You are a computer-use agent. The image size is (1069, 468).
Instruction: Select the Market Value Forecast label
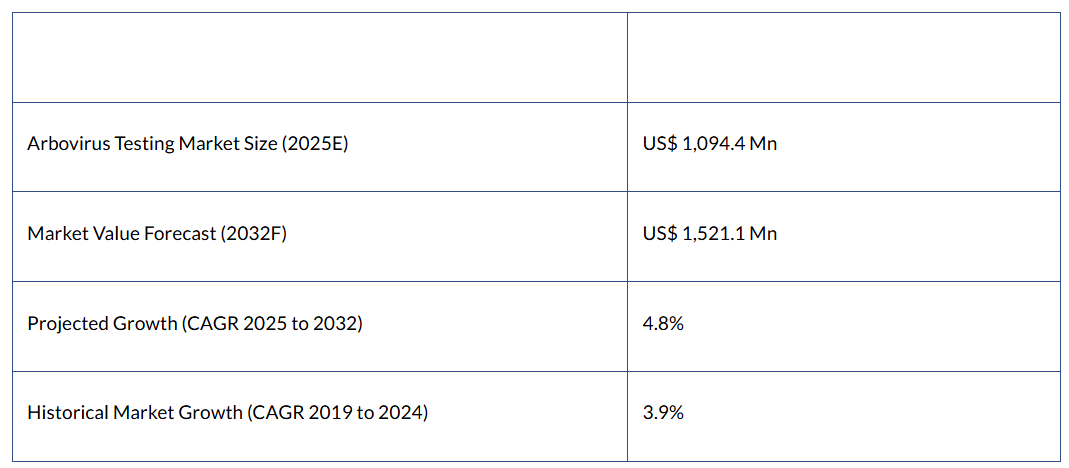point(157,234)
